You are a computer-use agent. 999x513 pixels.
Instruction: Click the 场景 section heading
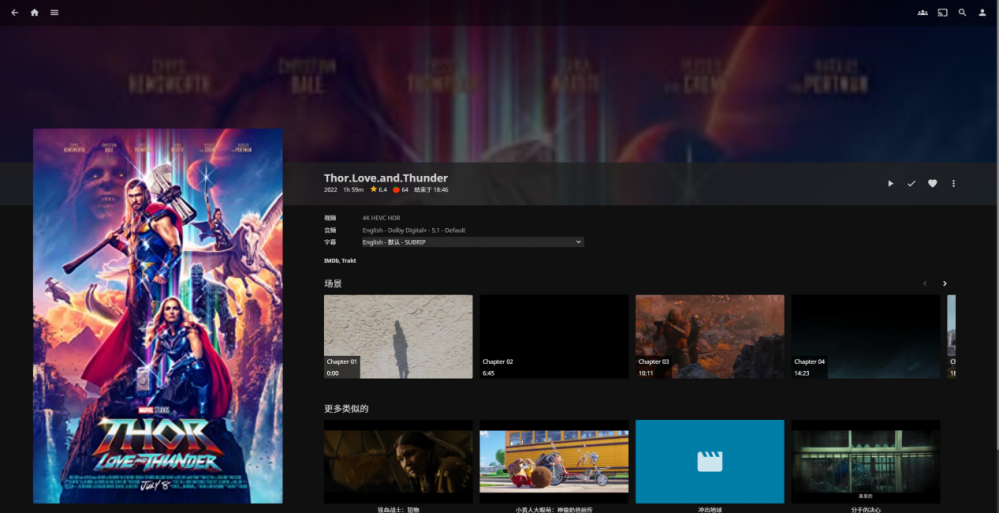(333, 284)
